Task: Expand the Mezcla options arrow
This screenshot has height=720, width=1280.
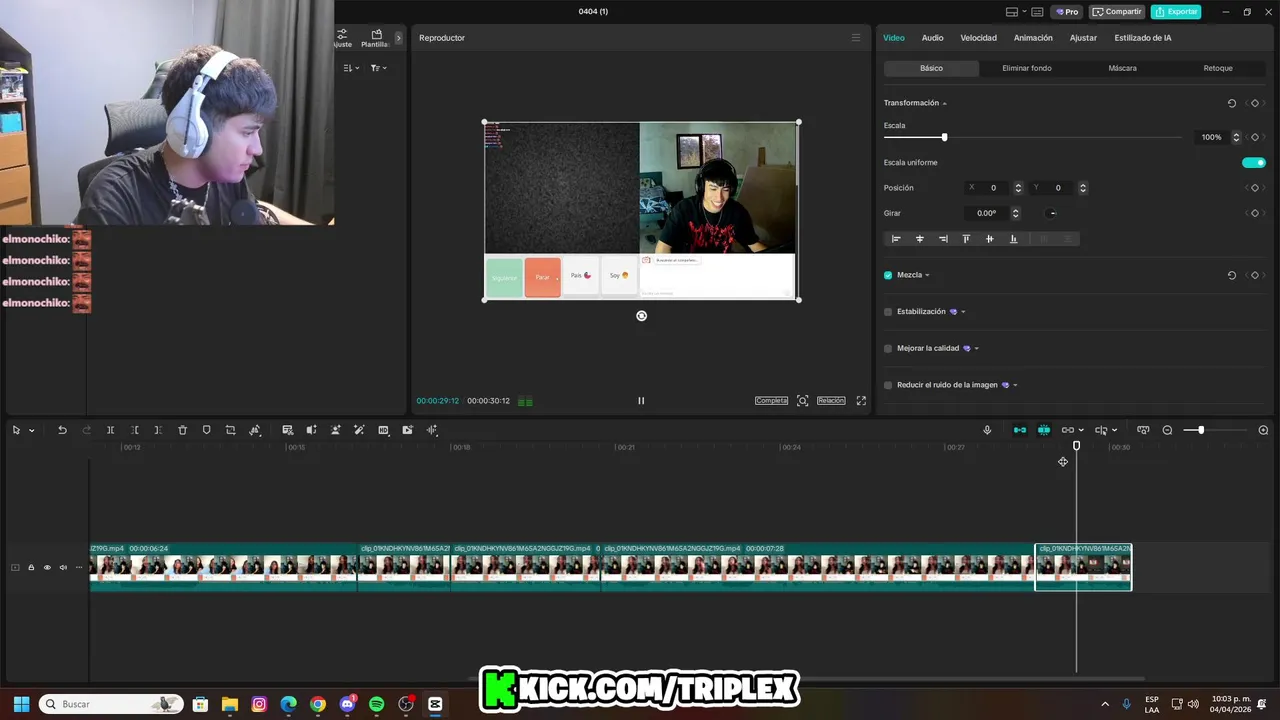Action: click(x=927, y=276)
